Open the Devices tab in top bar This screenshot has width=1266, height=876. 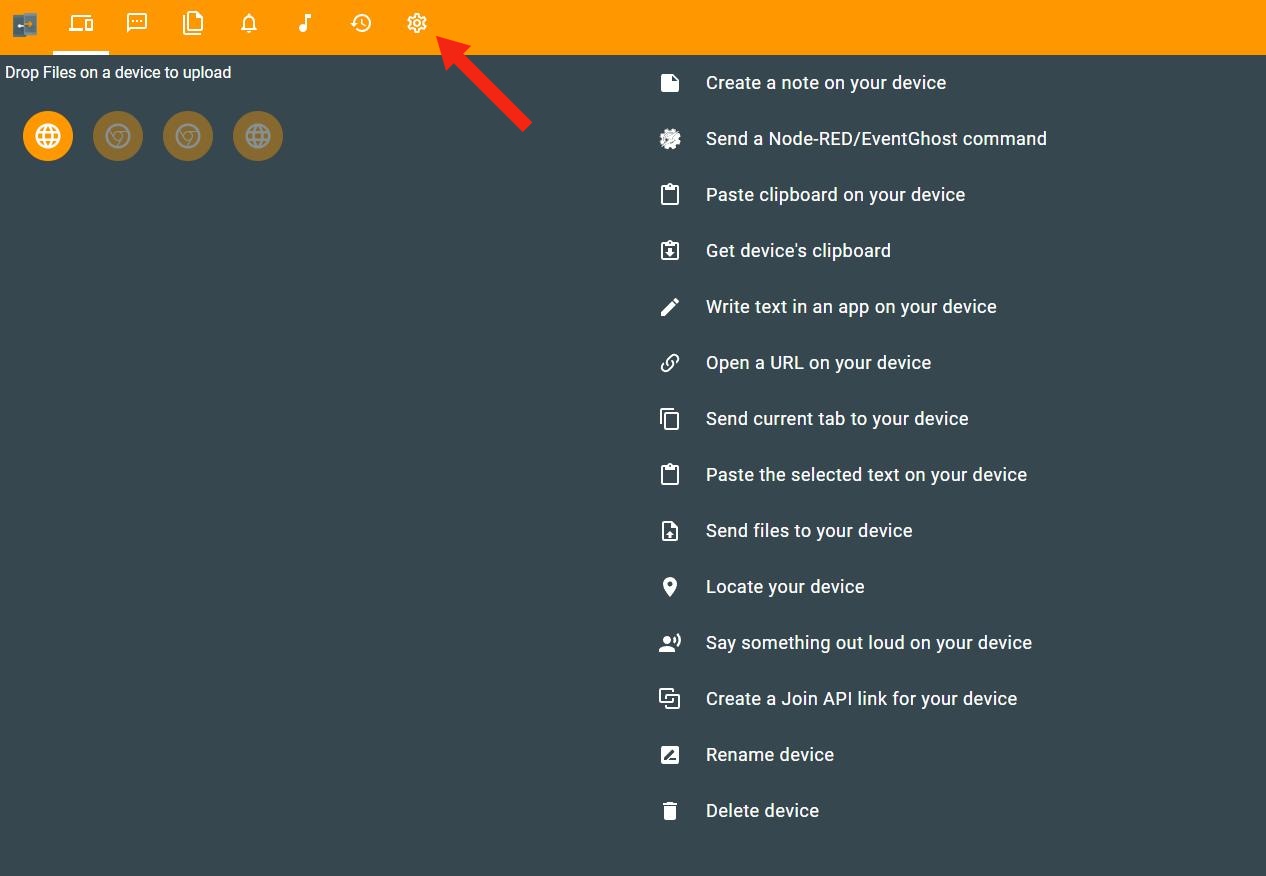coord(81,23)
